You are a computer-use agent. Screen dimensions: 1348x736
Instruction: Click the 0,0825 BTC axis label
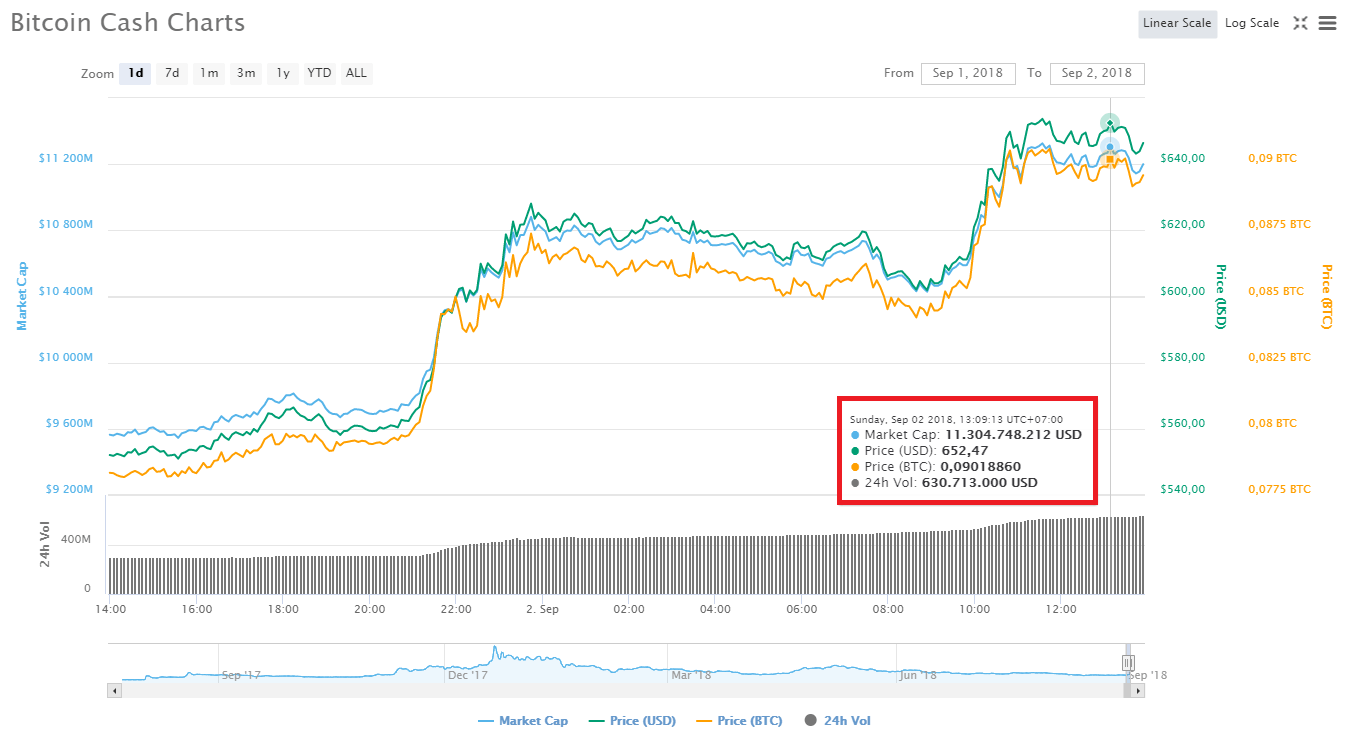1279,357
